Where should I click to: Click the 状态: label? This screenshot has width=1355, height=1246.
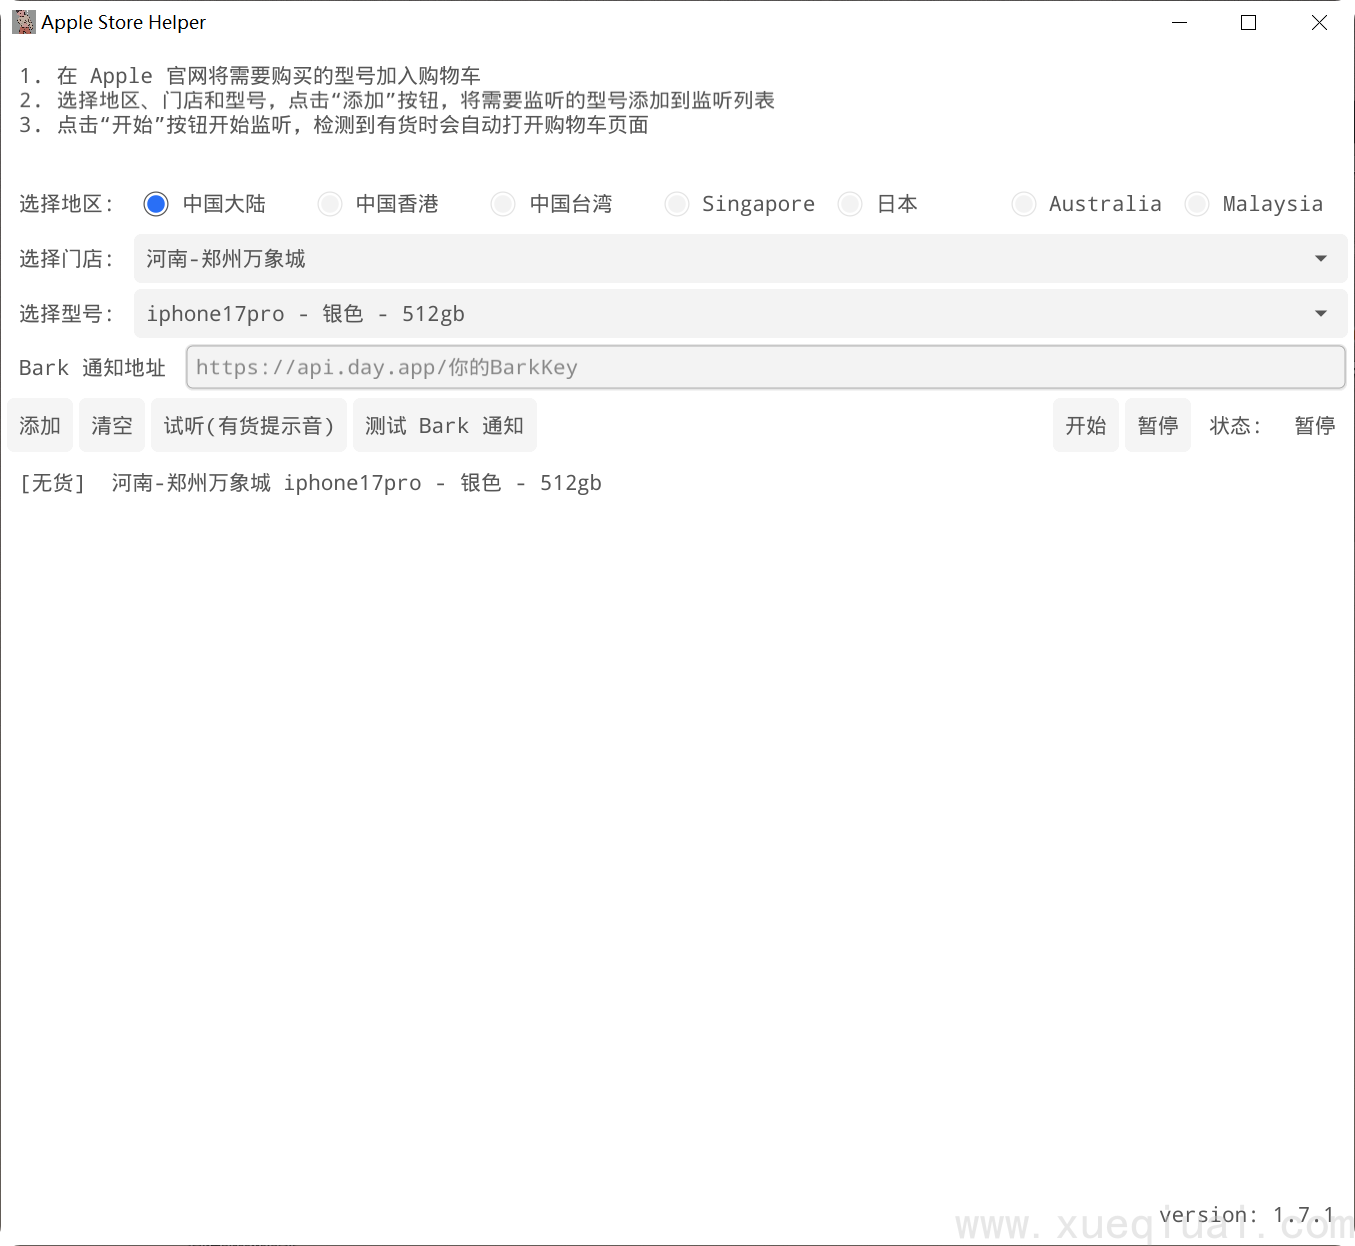1236,426
